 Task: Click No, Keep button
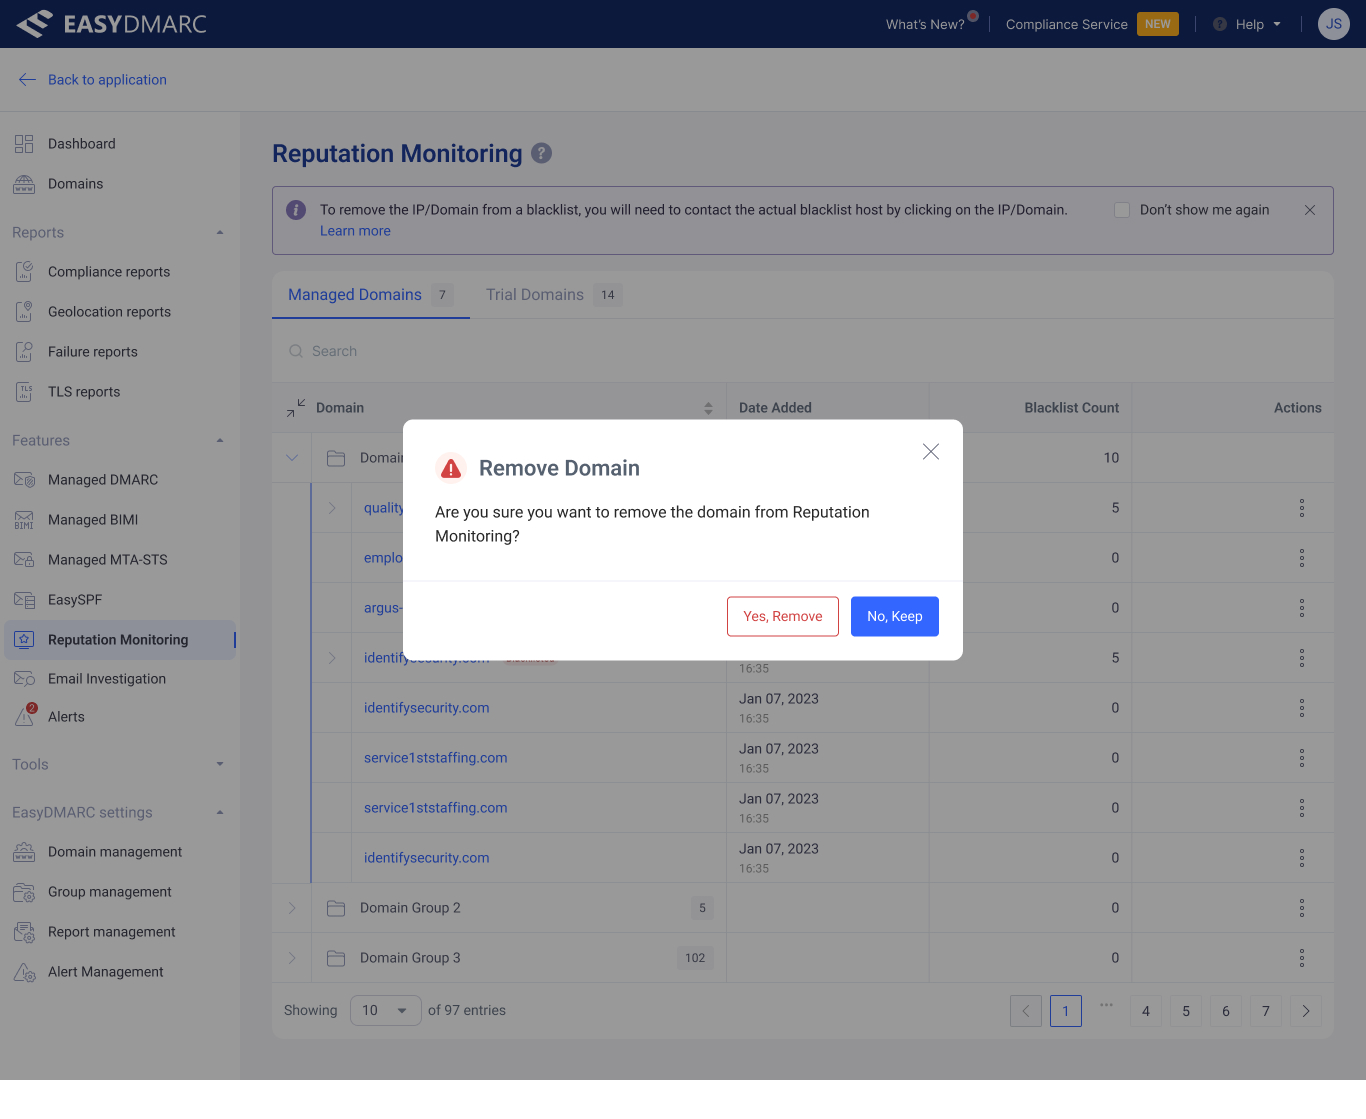pyautogui.click(x=895, y=616)
